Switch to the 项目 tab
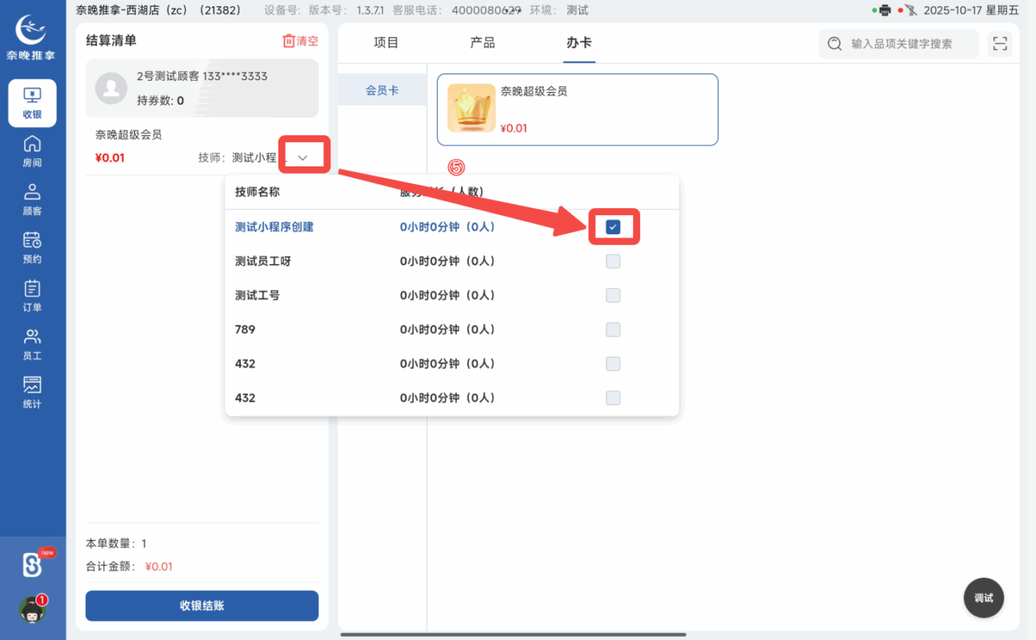 [x=385, y=42]
